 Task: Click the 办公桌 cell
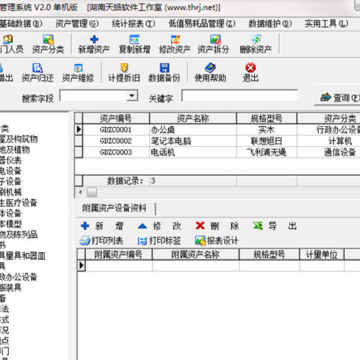click(193, 130)
